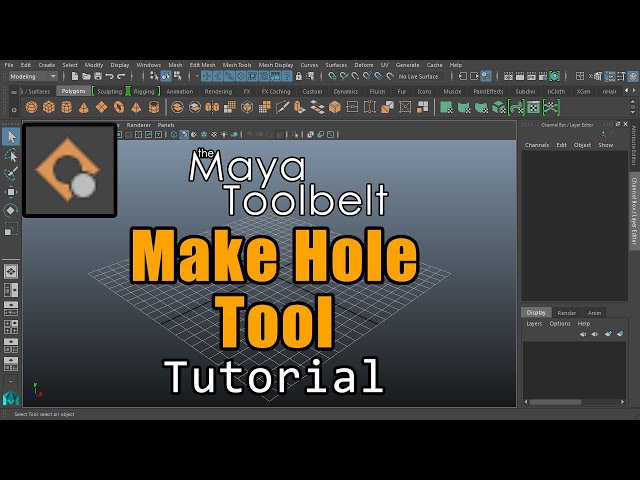Activate the Paint Selection tool

[11, 173]
